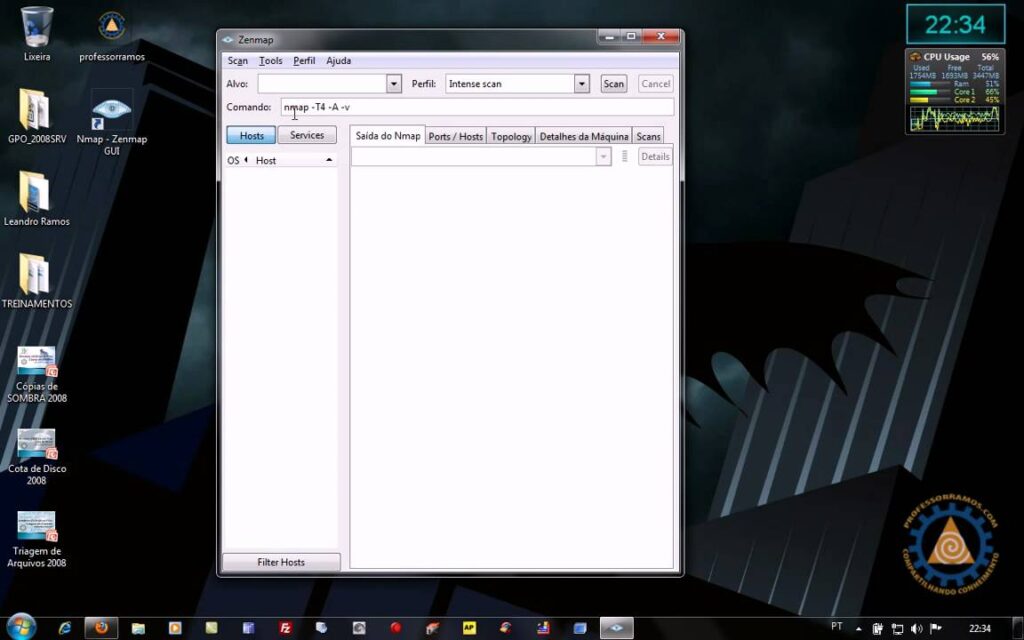The image size is (1024, 640).
Task: Click the Scan button to start scanning
Action: pos(613,84)
